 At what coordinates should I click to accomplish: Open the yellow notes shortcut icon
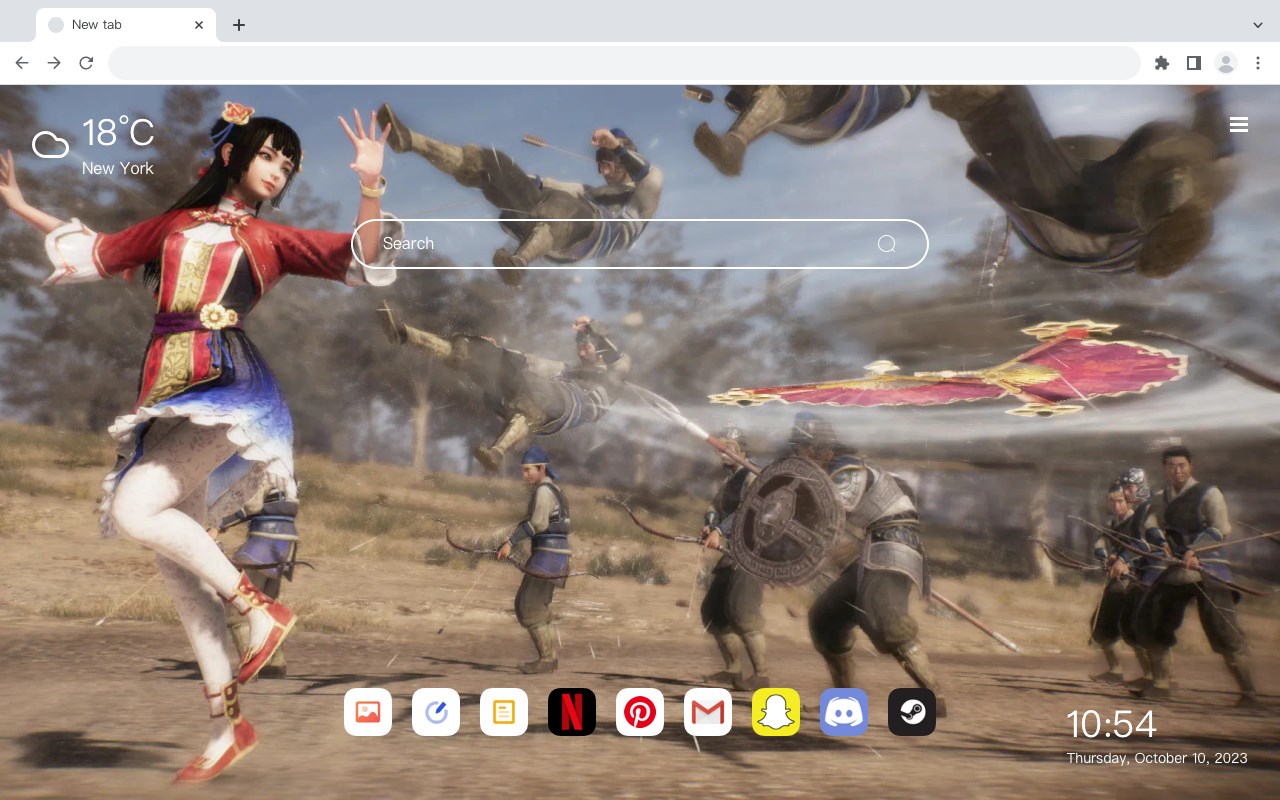pyautogui.click(x=504, y=712)
